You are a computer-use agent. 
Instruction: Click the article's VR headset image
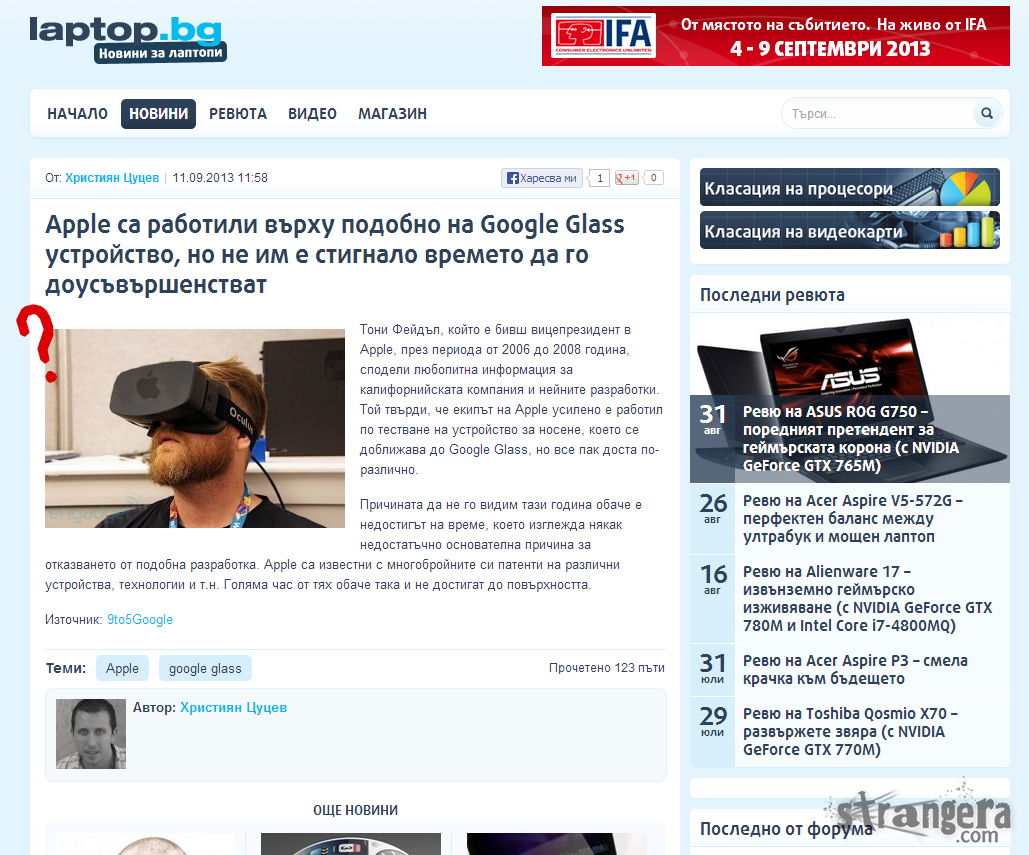tap(195, 428)
